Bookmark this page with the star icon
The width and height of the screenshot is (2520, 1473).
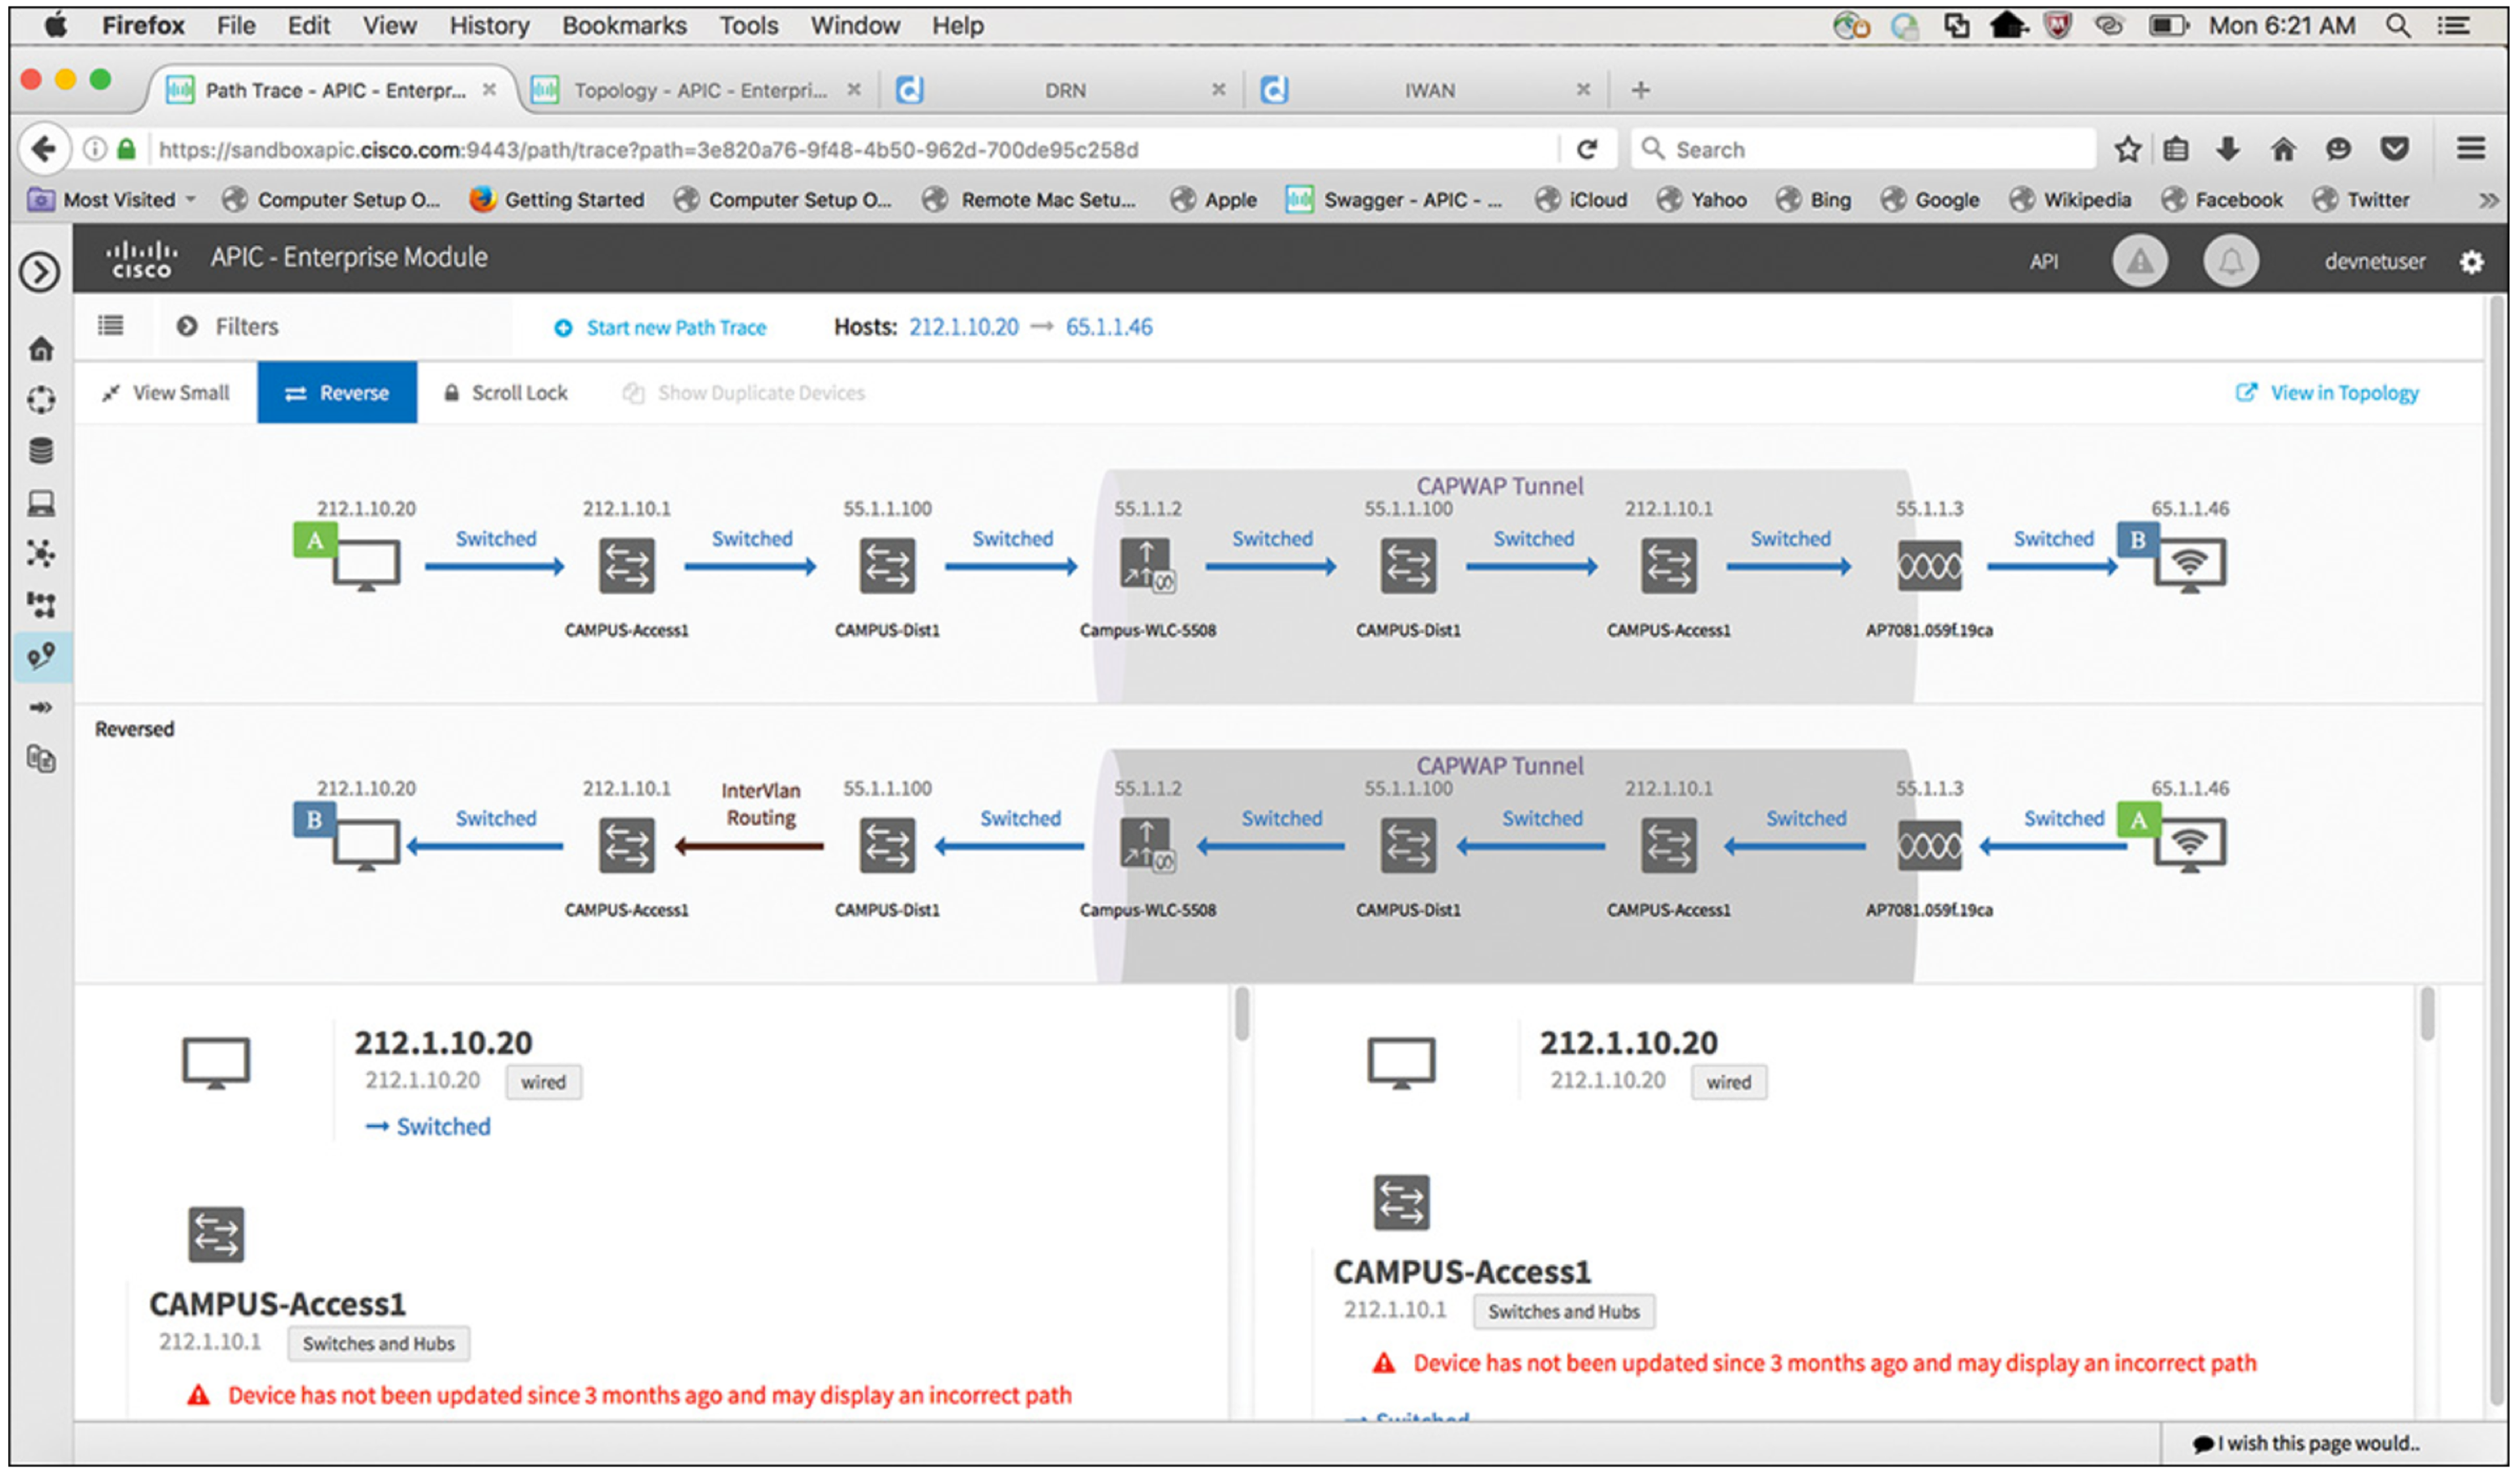tap(2126, 149)
